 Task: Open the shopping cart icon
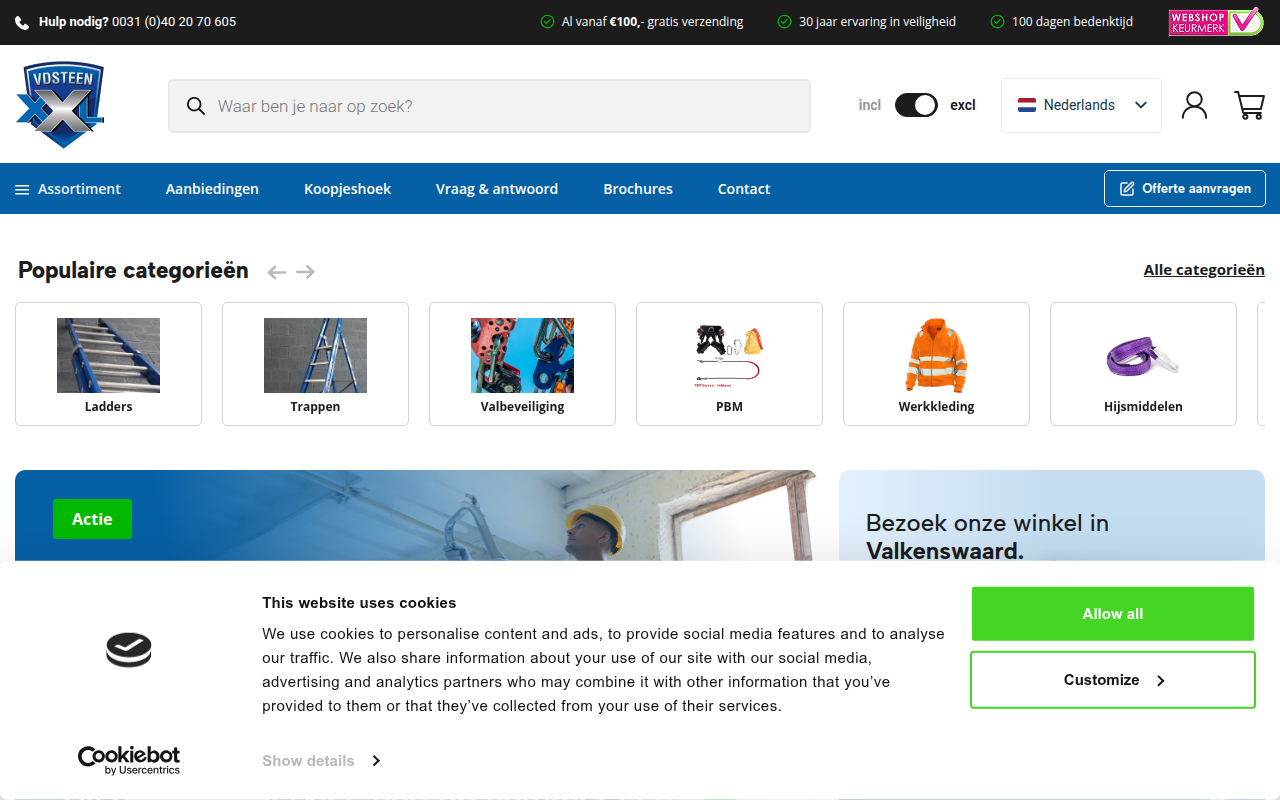click(1249, 105)
